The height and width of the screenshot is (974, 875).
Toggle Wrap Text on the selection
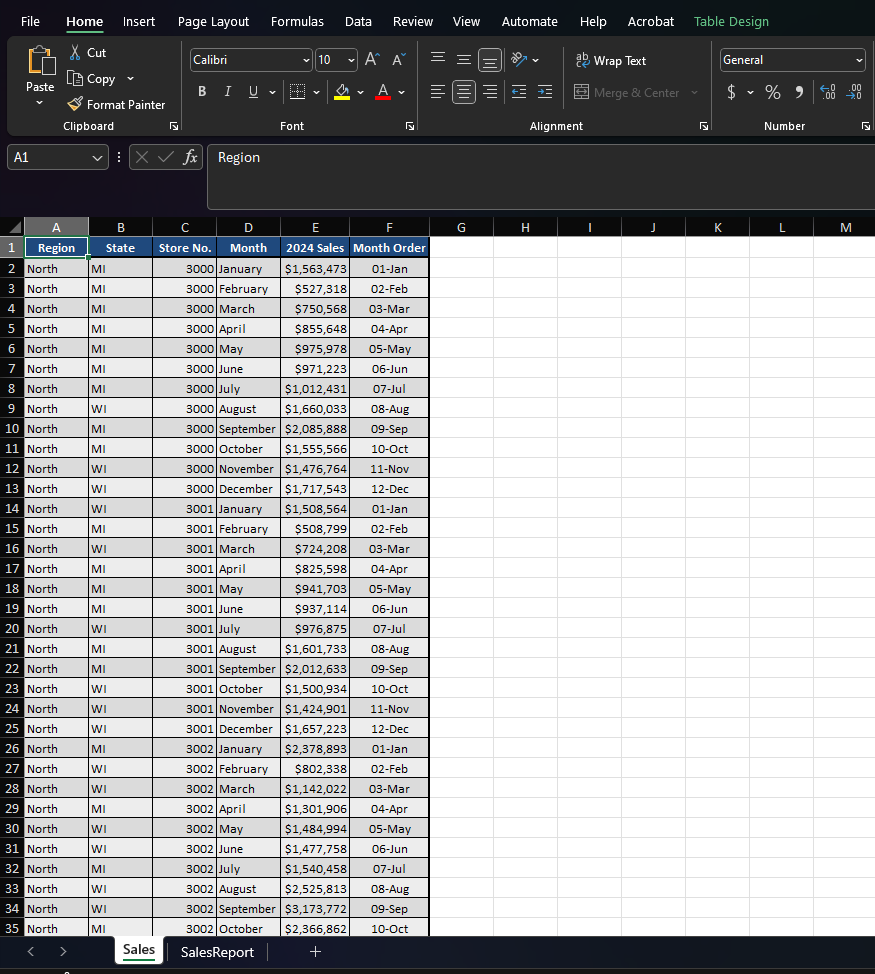(610, 60)
